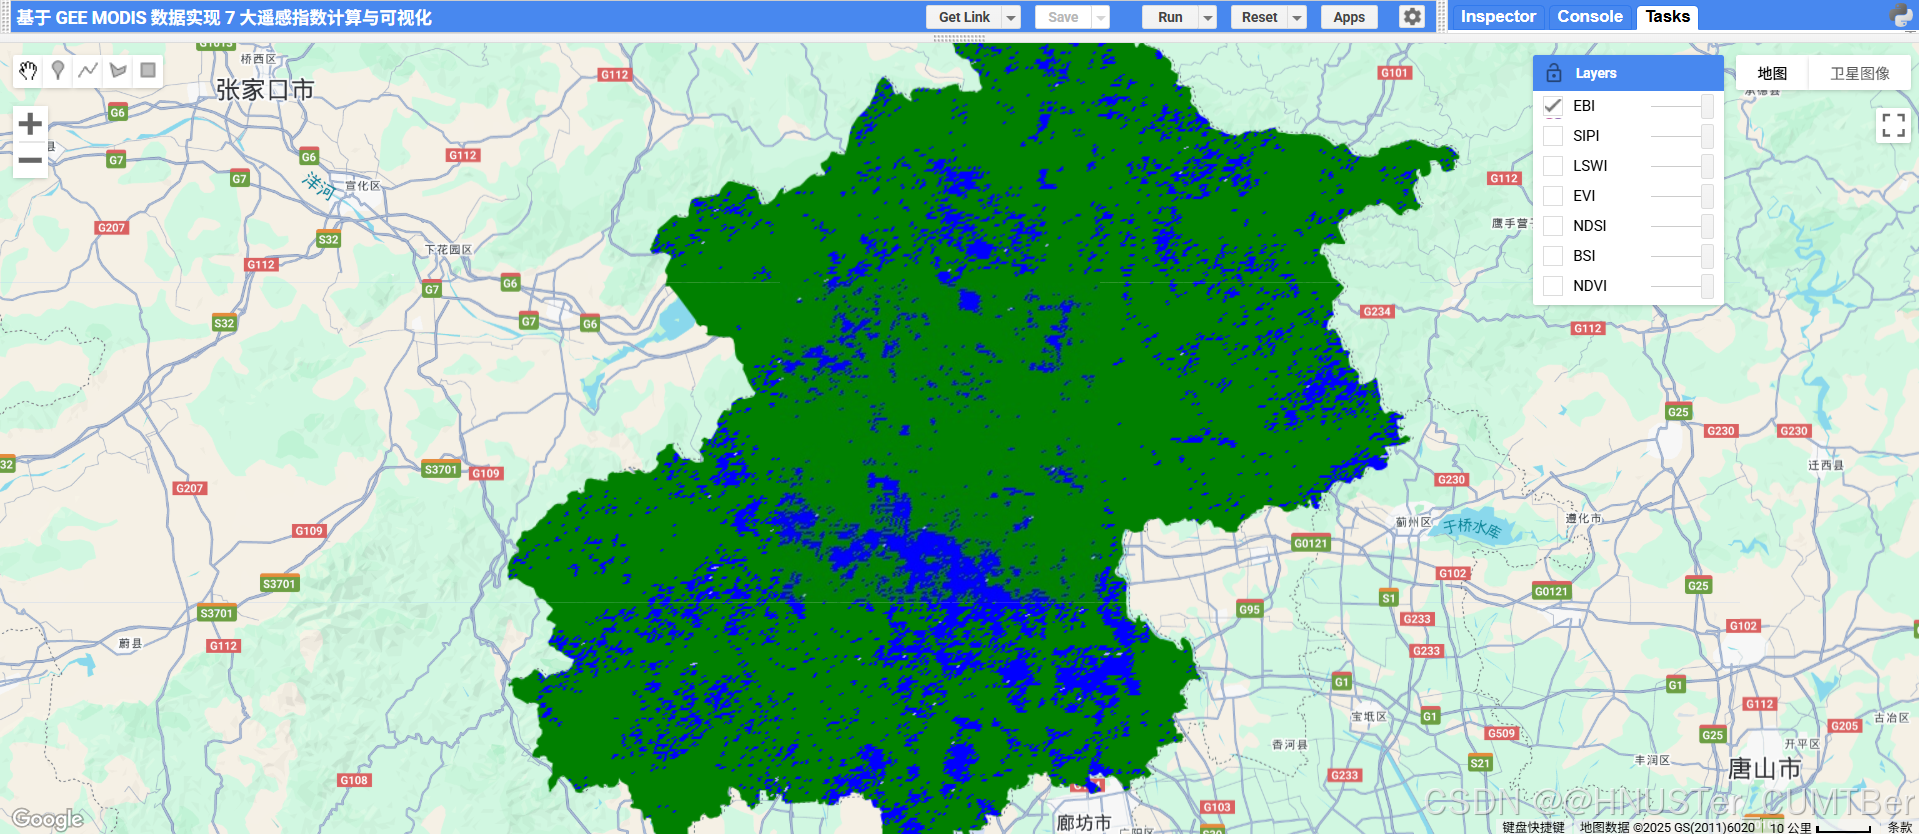Screen dimensions: 1919x834
Task: Select the 地图 map type
Action: tap(1772, 73)
